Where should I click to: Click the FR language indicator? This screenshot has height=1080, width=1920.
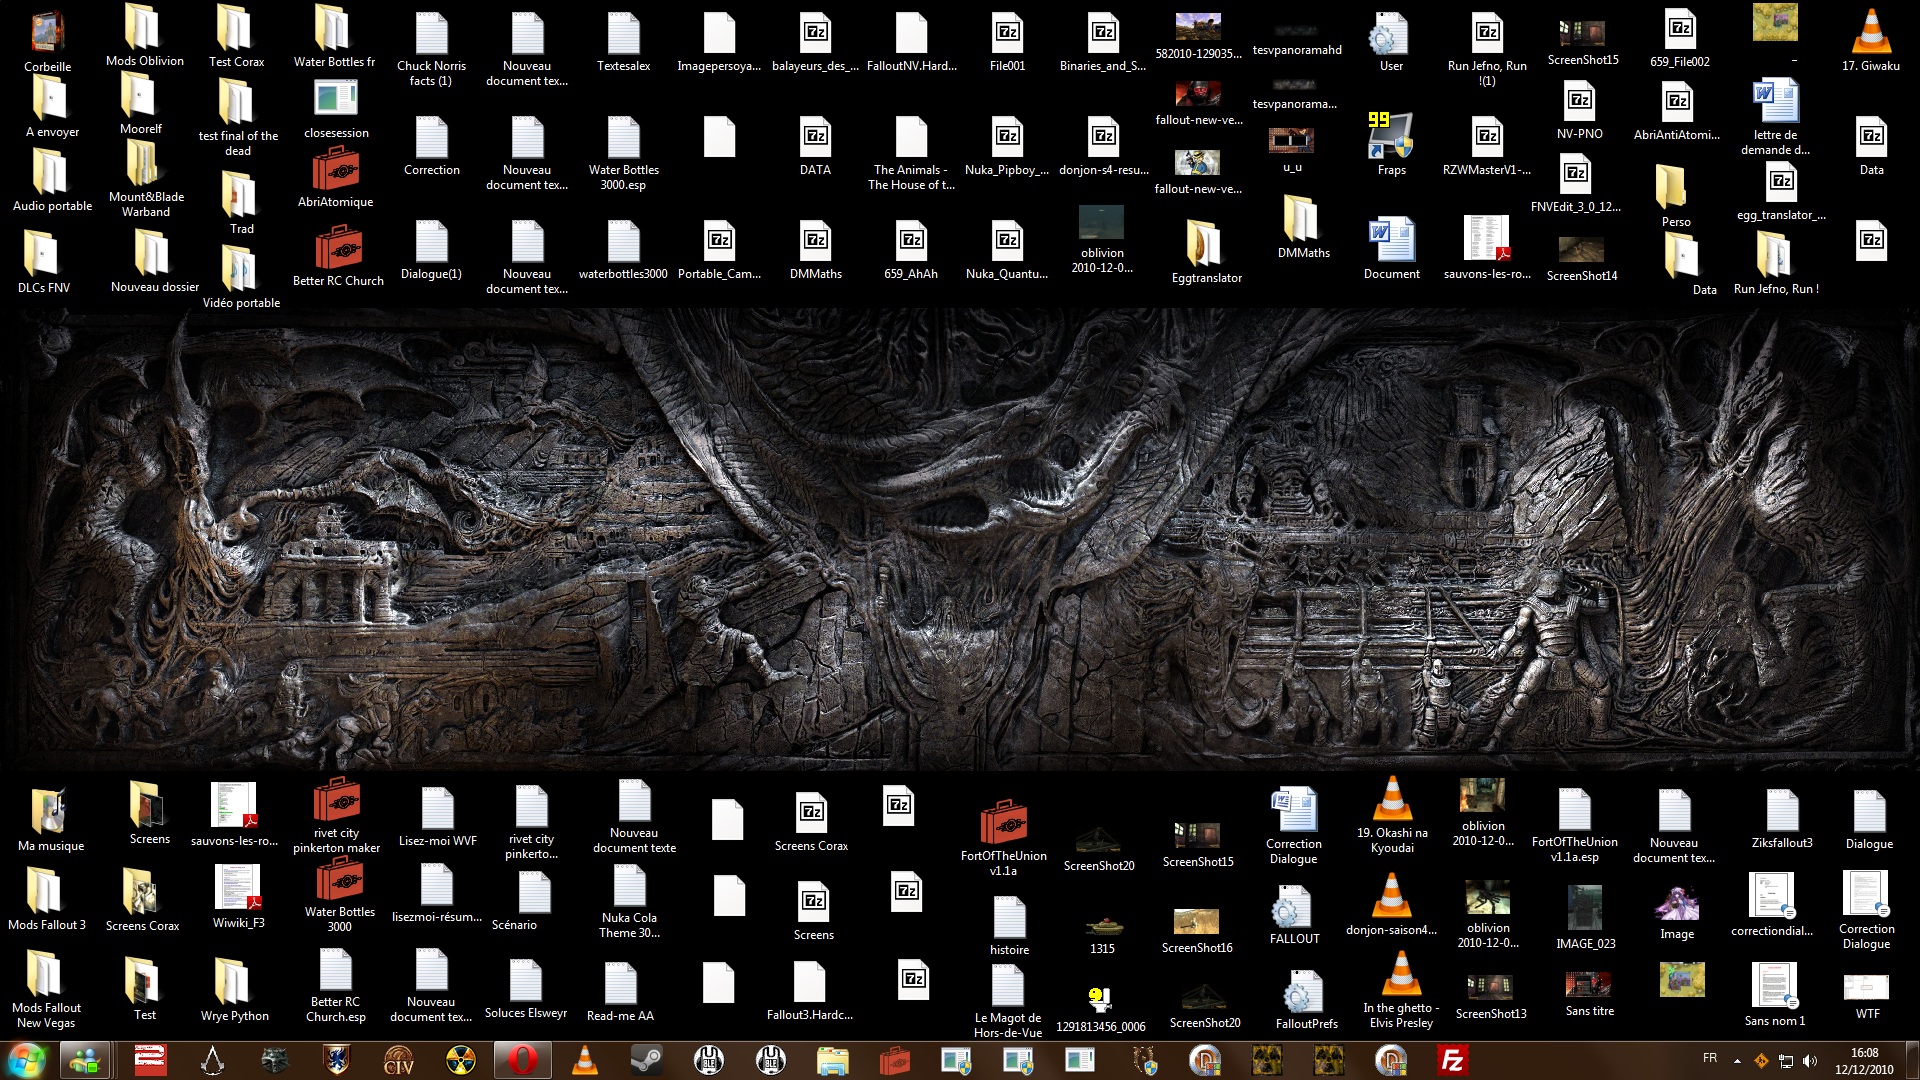pyautogui.click(x=1710, y=1058)
